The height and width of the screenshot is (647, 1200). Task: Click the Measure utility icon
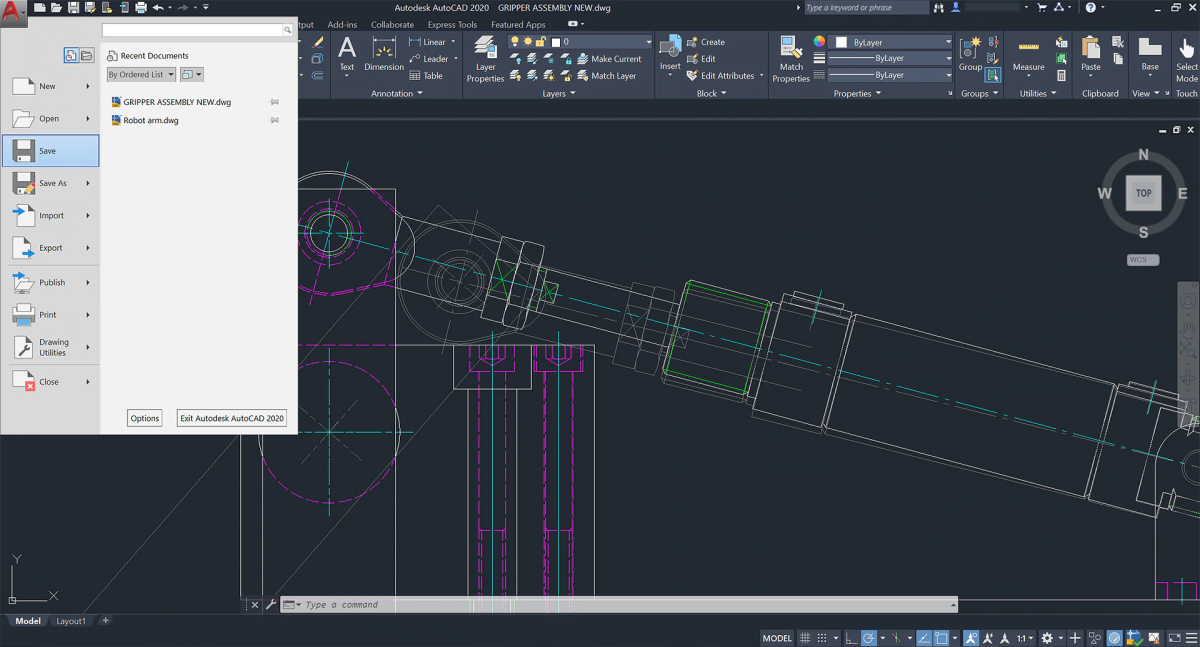point(1028,49)
